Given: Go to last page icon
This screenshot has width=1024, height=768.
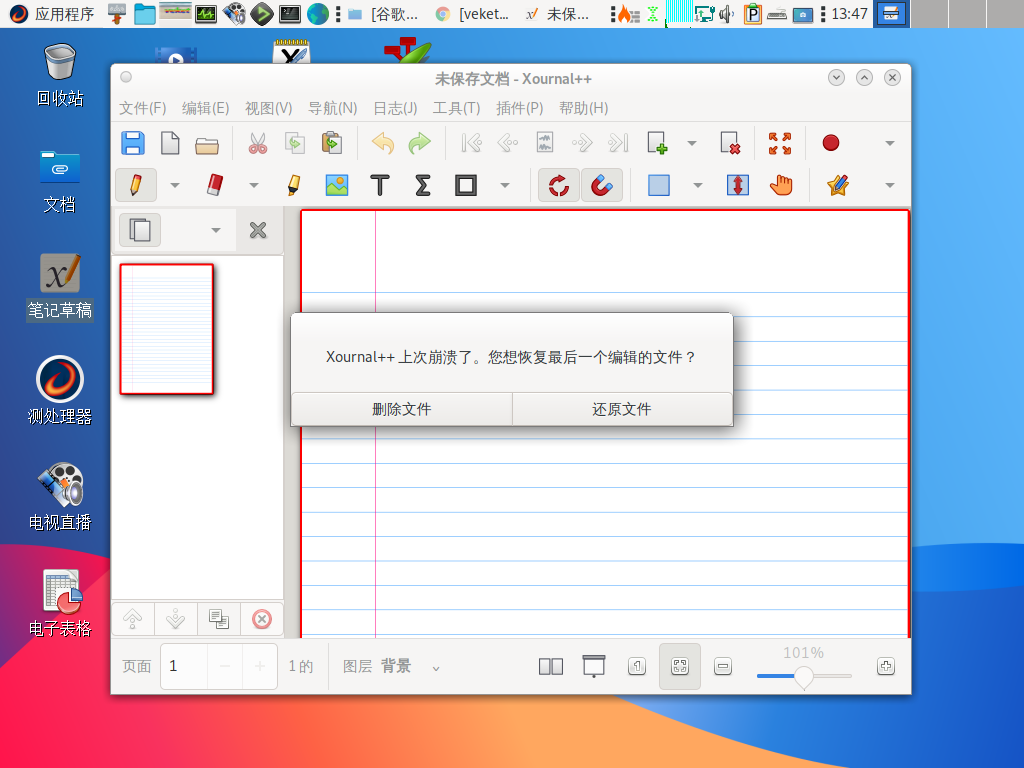Looking at the screenshot, I should [x=618, y=143].
